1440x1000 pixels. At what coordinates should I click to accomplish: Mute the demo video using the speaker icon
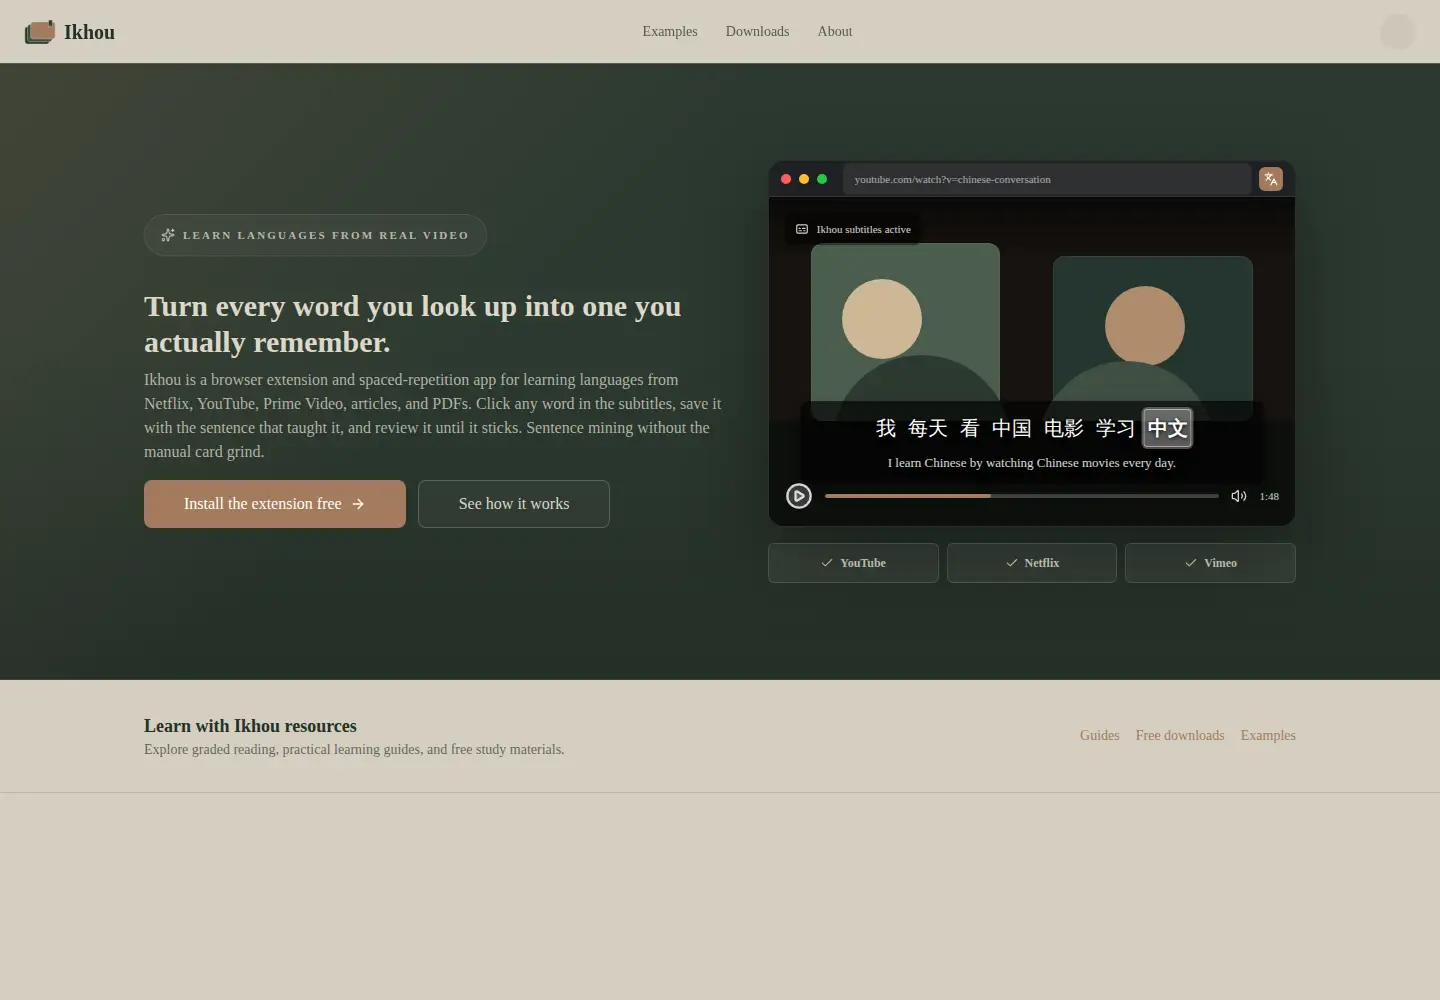[1239, 496]
